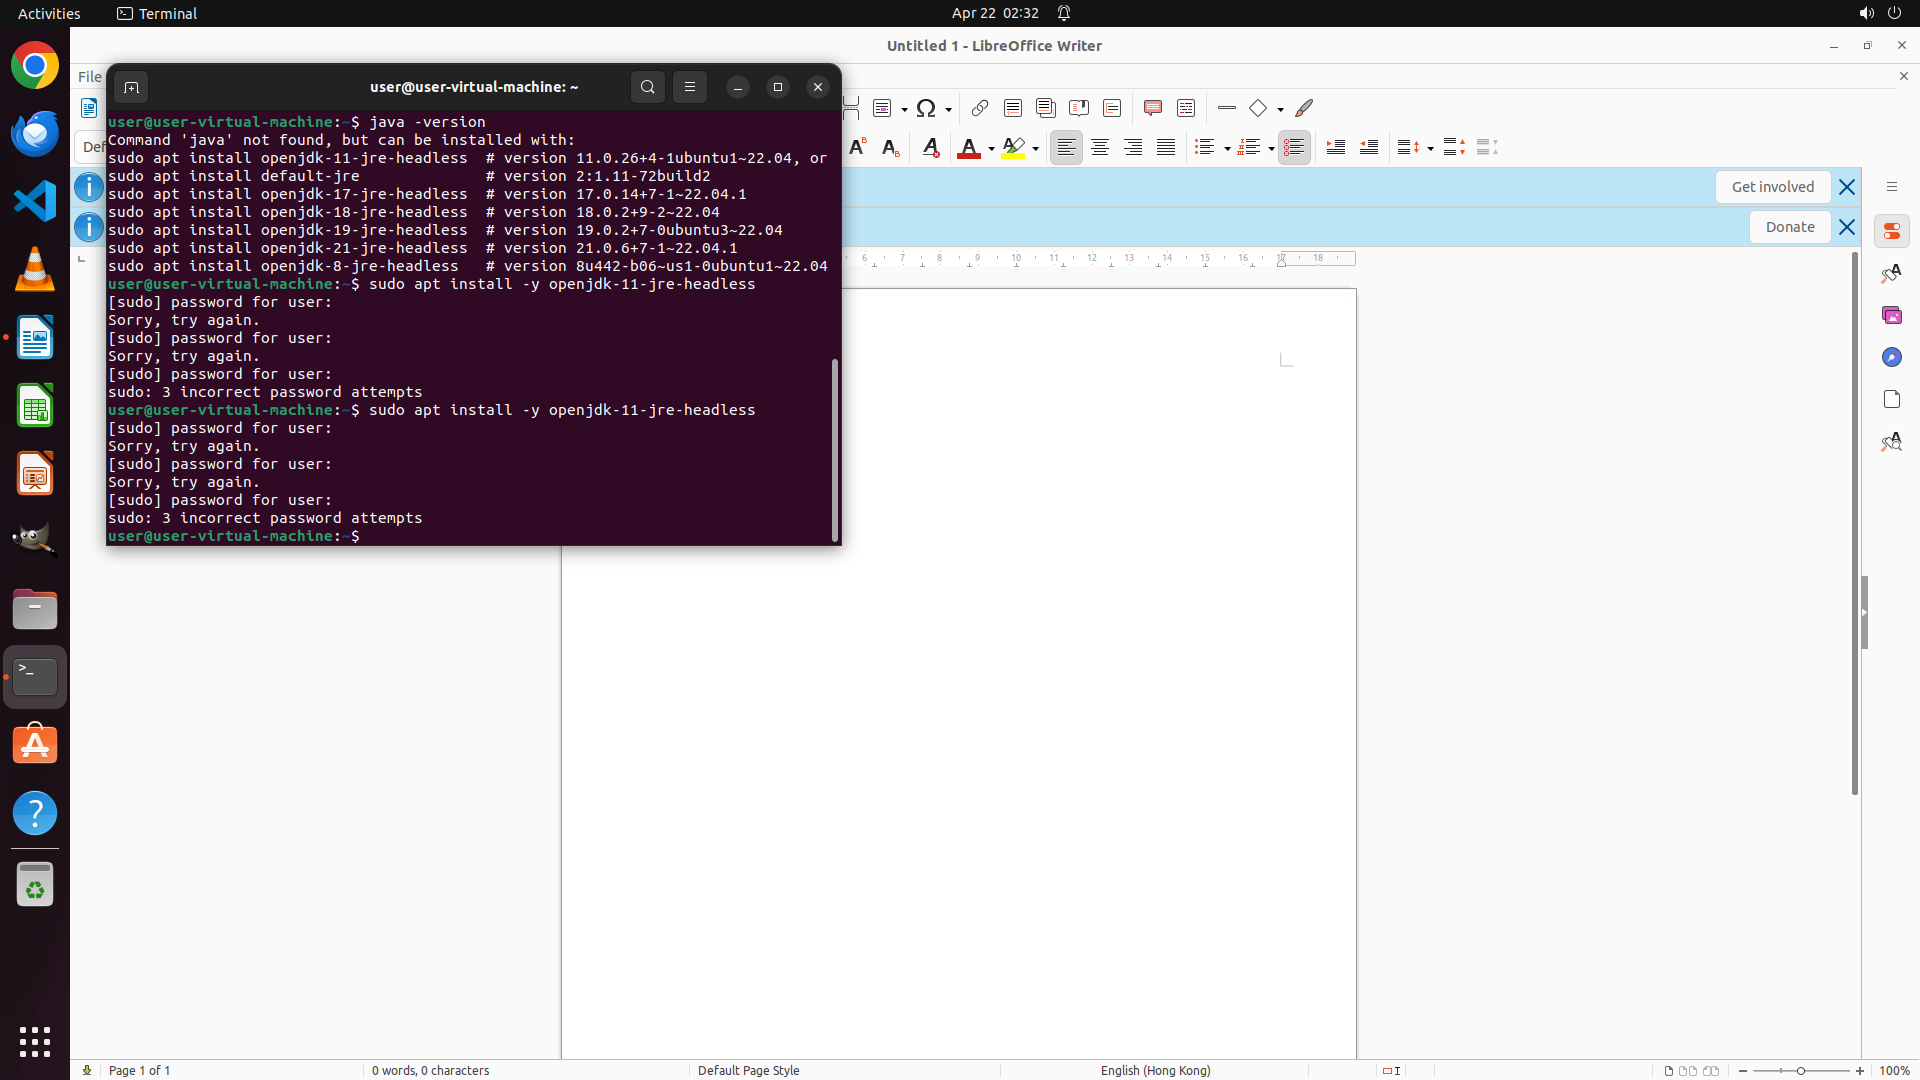Open the Activities overview
This screenshot has width=1920, height=1080.
tap(49, 13)
